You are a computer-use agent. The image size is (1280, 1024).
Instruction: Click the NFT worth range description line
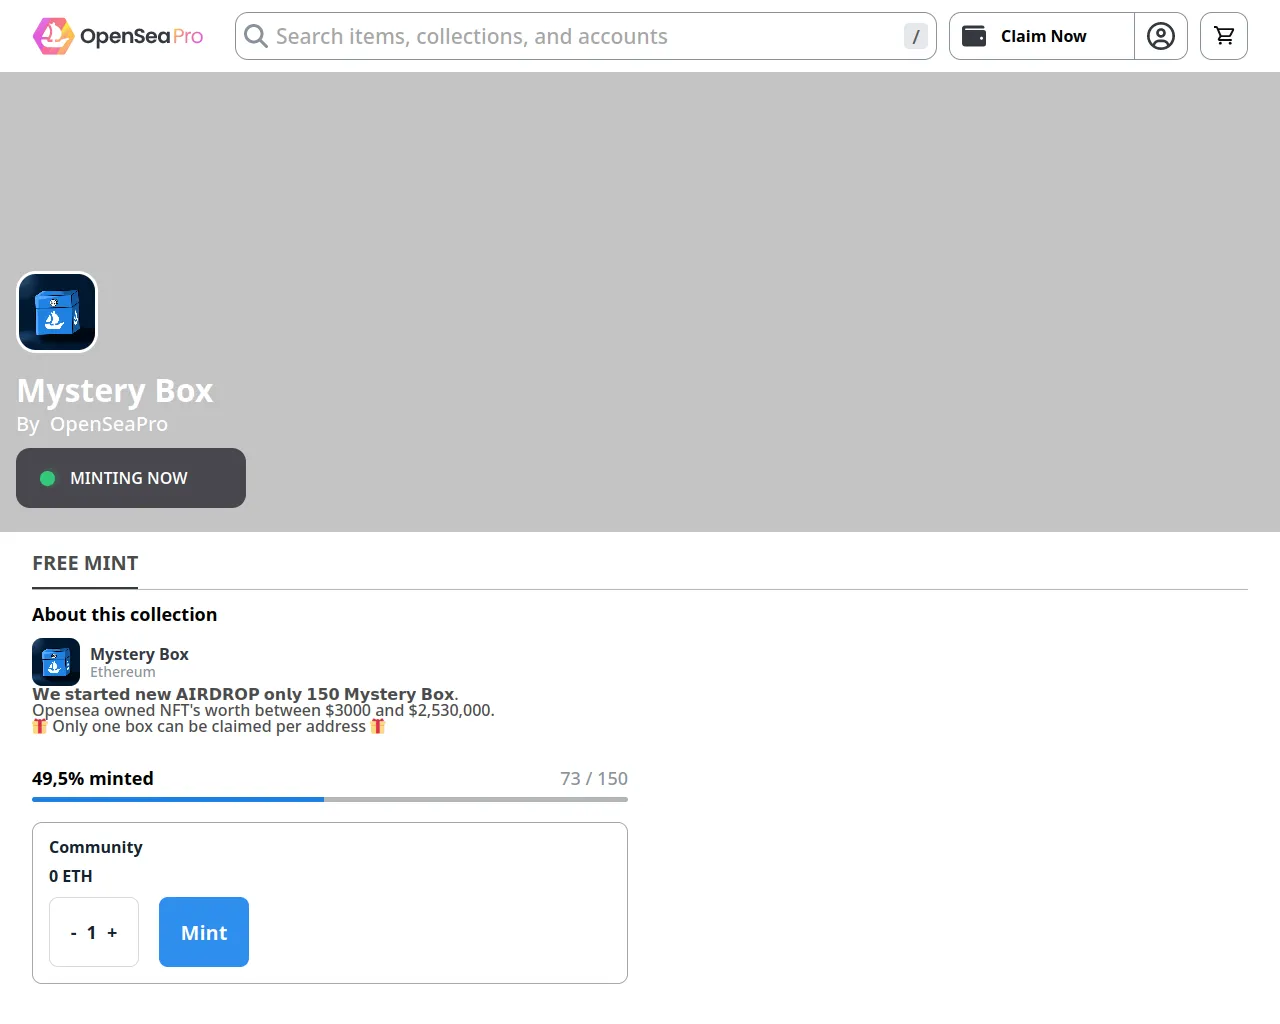click(263, 710)
